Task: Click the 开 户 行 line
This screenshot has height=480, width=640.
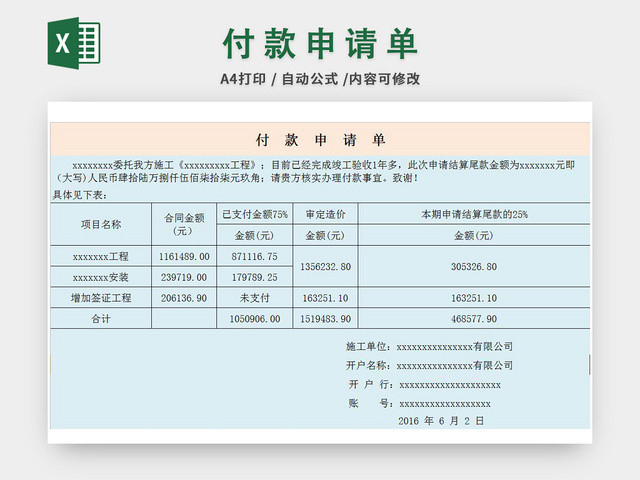Action: (424, 384)
